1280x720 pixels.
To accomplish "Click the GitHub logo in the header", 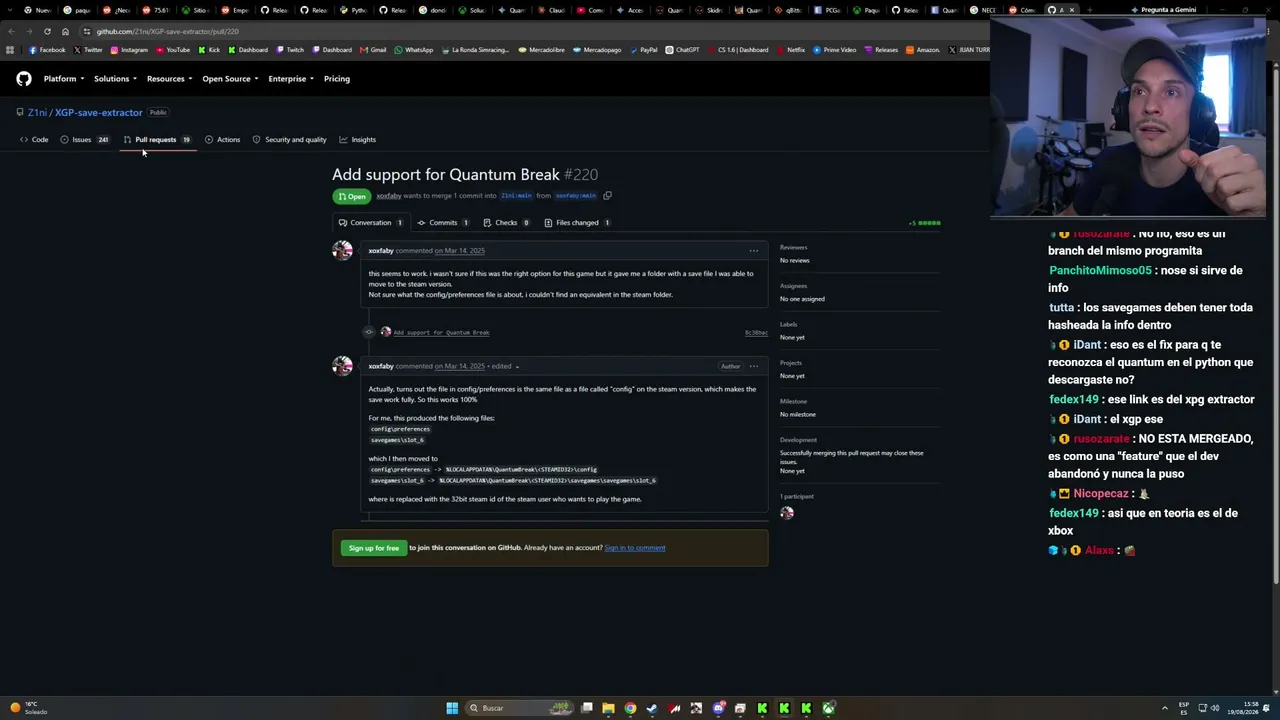I will coord(24,79).
